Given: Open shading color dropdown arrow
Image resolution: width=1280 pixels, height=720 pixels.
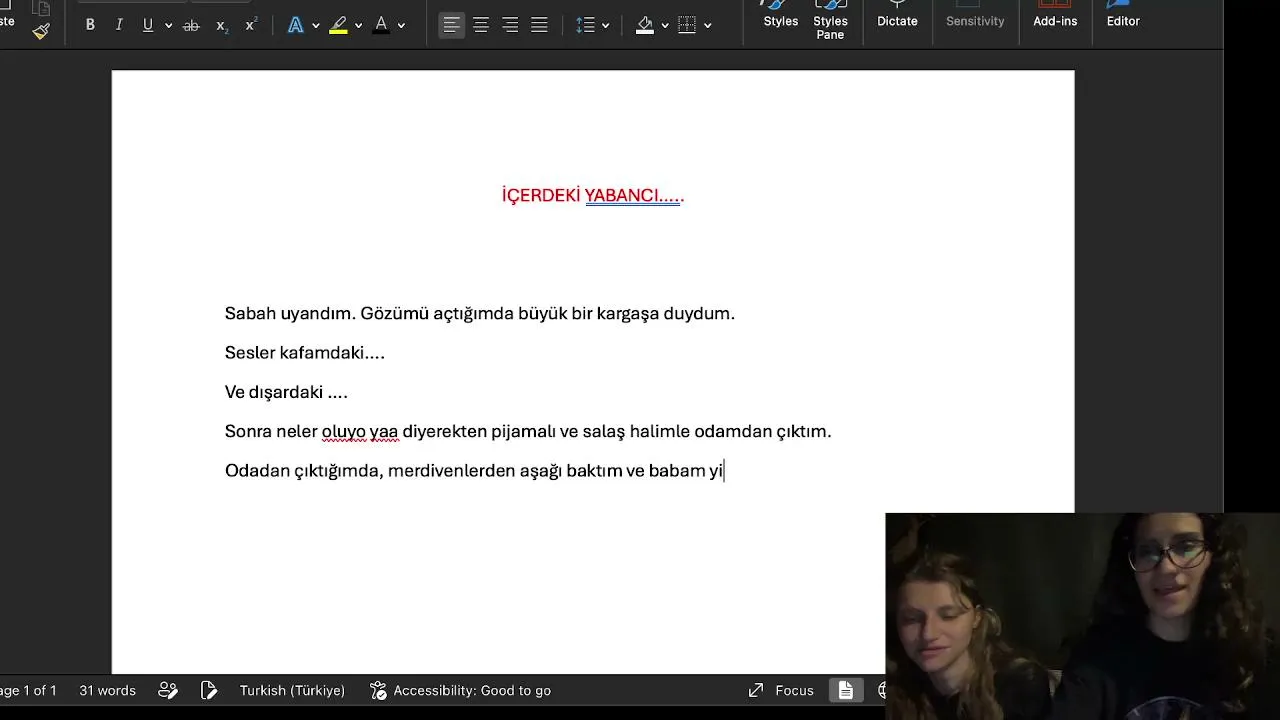Looking at the screenshot, I should (x=664, y=26).
